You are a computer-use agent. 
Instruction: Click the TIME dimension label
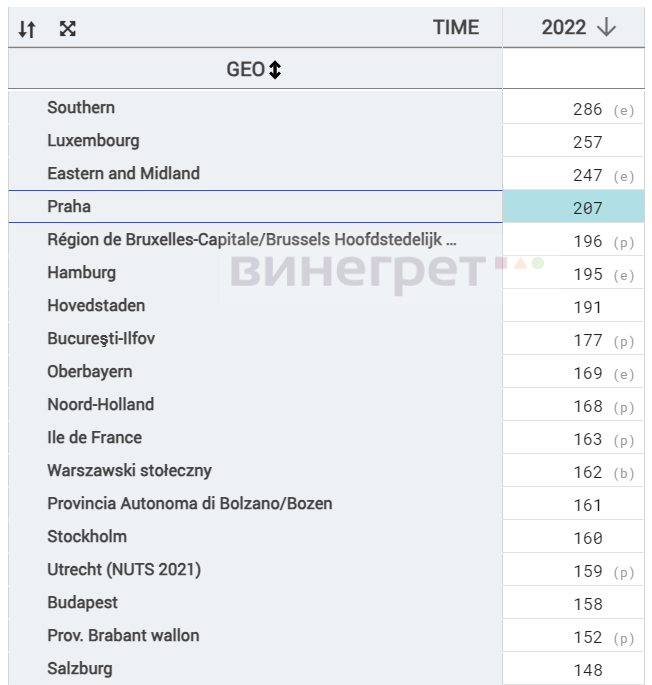pyautogui.click(x=456, y=28)
